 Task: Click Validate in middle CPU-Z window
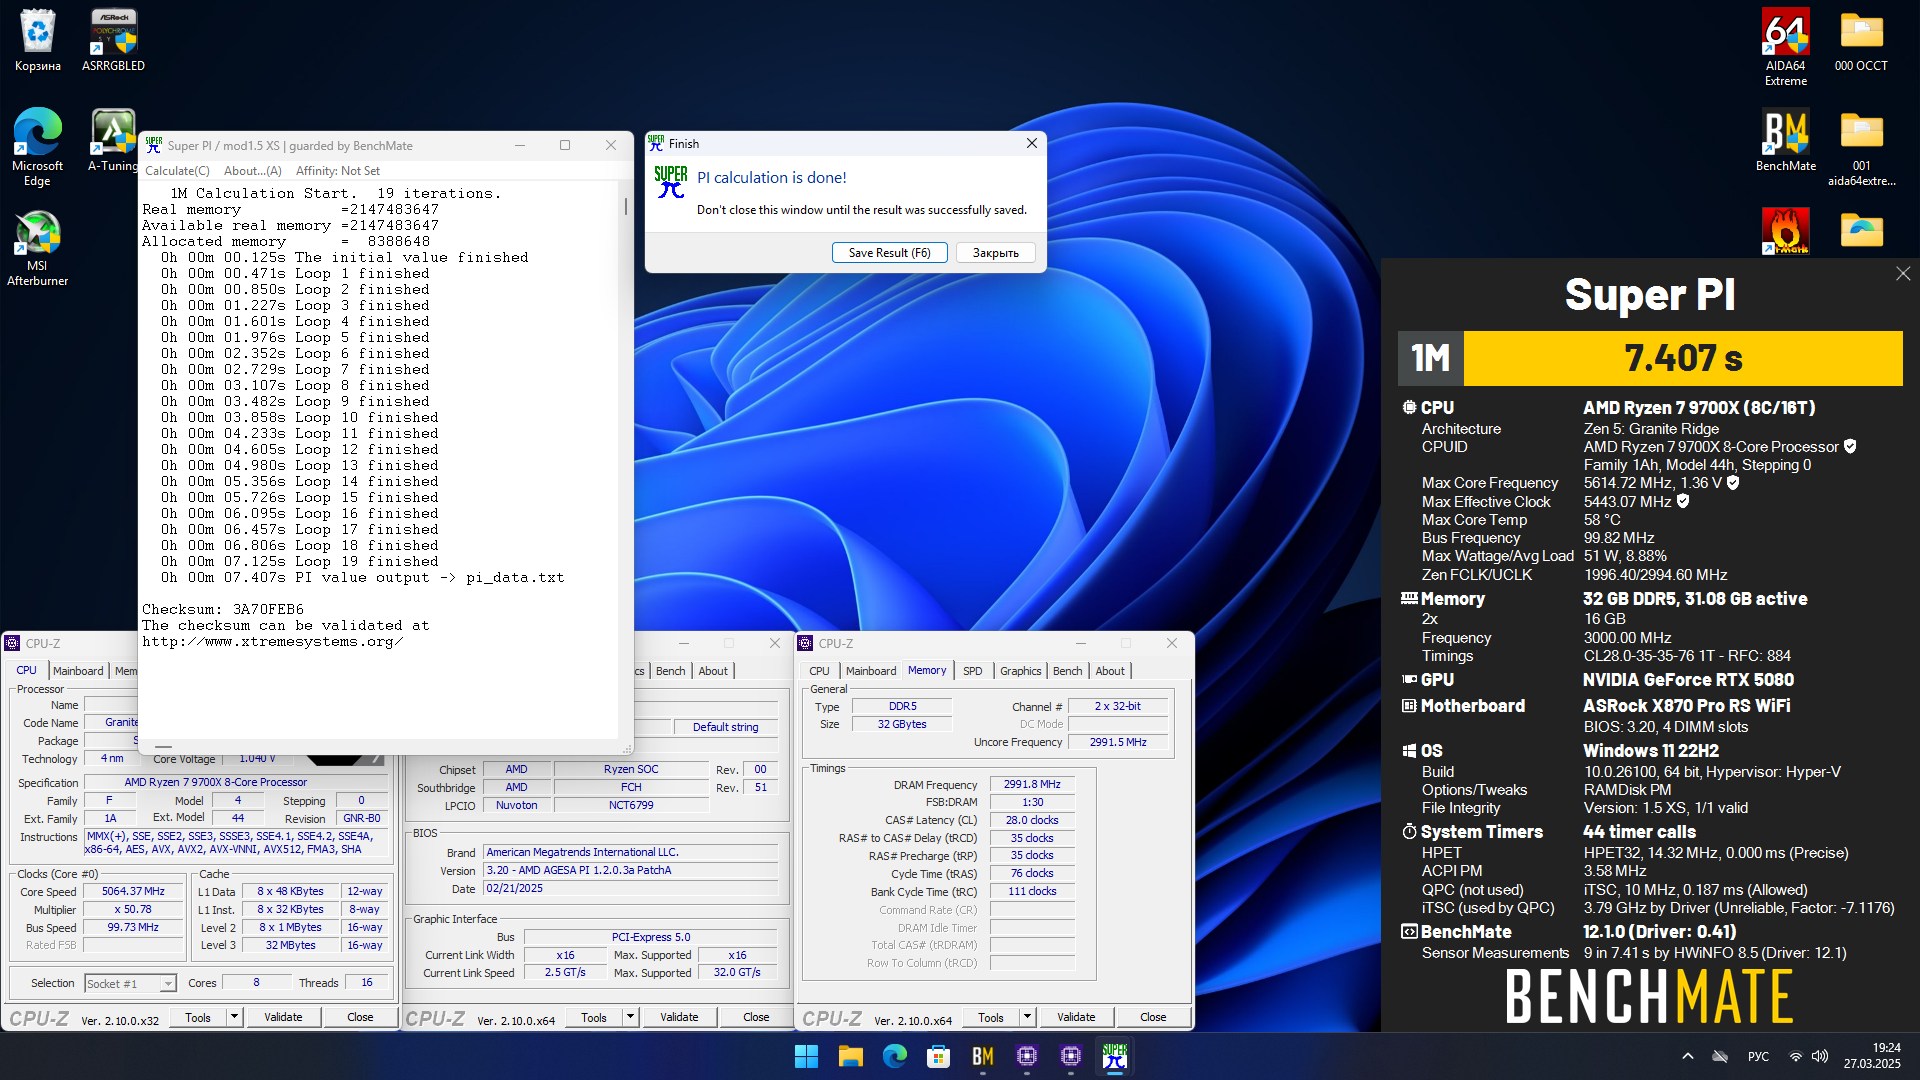(x=679, y=1017)
